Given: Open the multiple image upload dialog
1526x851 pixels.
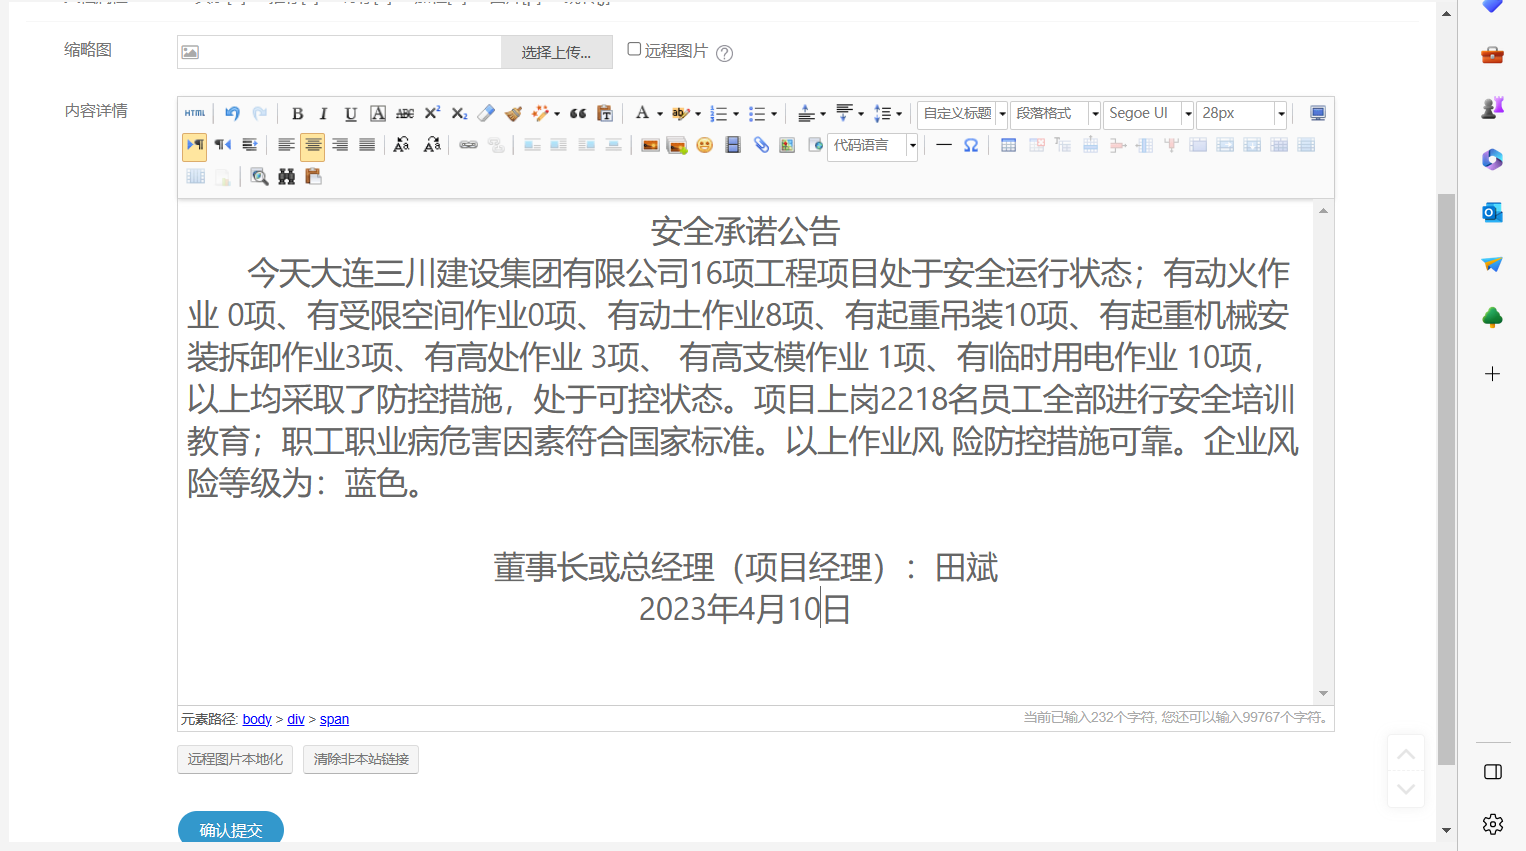Looking at the screenshot, I should (677, 145).
